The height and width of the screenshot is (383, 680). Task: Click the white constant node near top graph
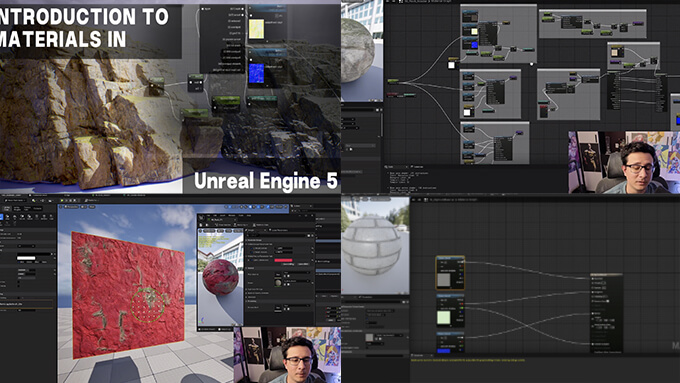pos(451,65)
